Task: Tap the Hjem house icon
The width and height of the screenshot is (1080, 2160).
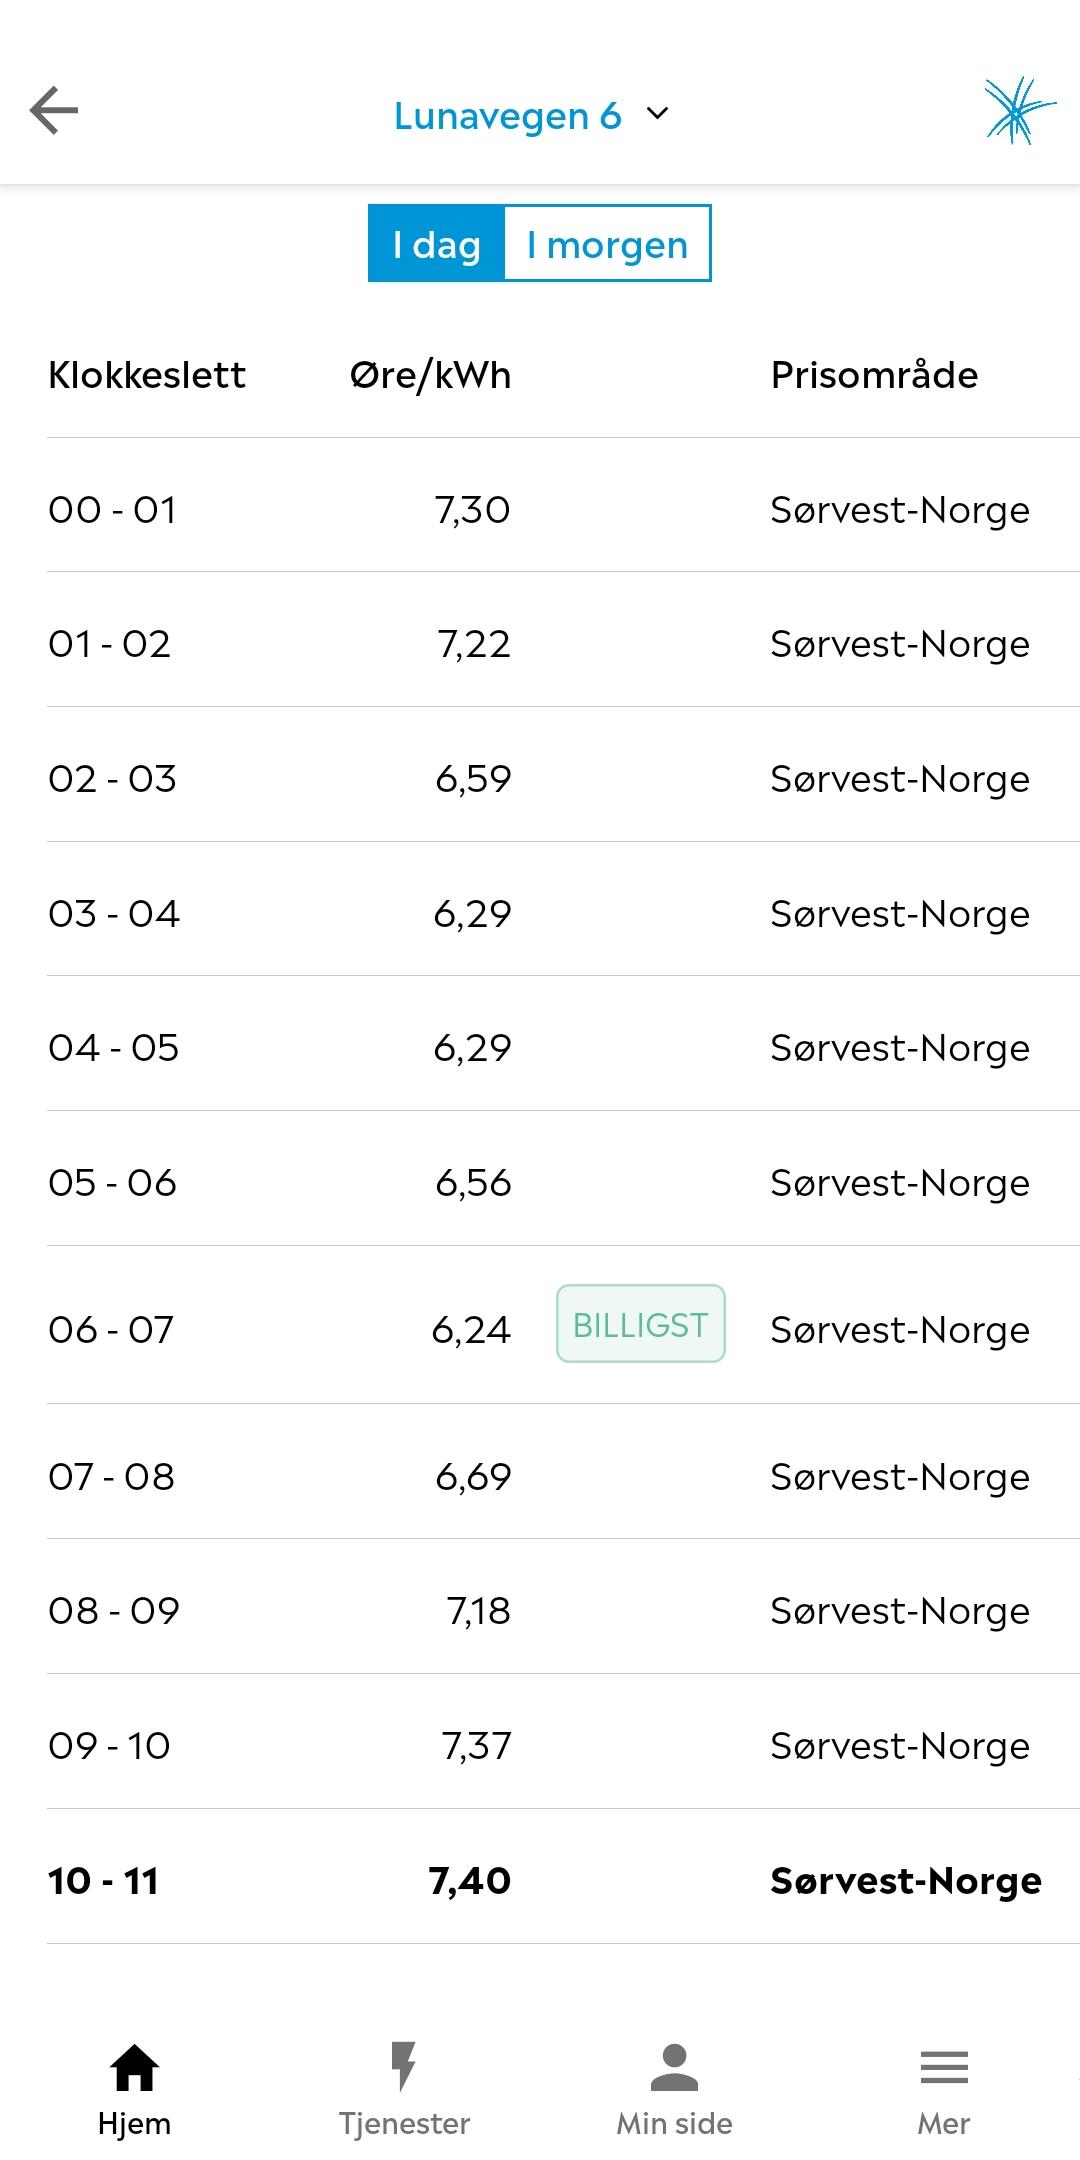Action: click(x=134, y=2068)
